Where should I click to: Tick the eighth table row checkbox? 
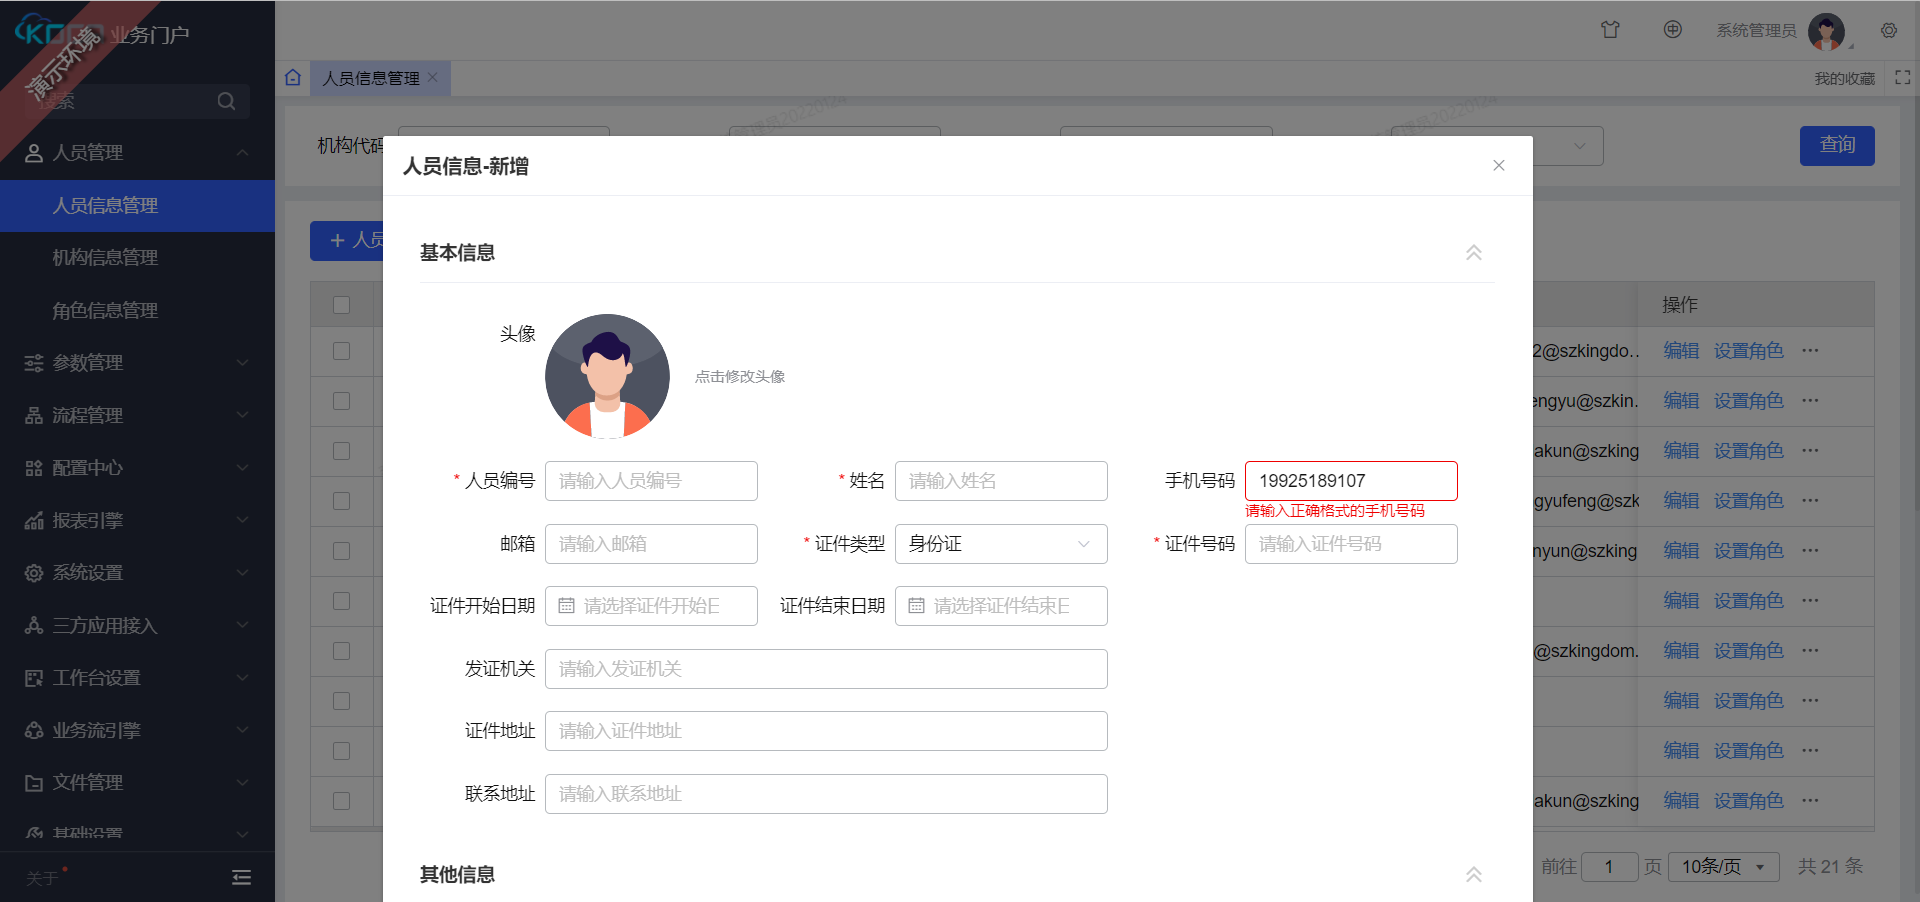click(341, 701)
